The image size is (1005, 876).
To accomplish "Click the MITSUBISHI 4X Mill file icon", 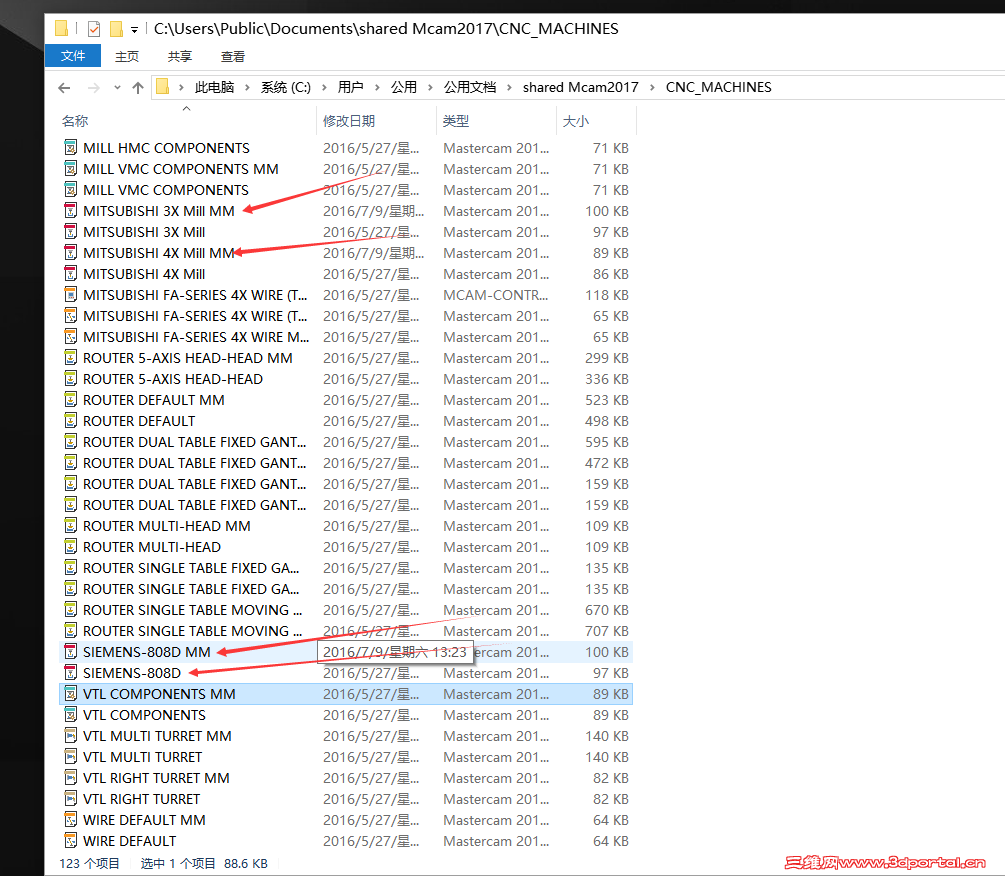I will click(71, 274).
